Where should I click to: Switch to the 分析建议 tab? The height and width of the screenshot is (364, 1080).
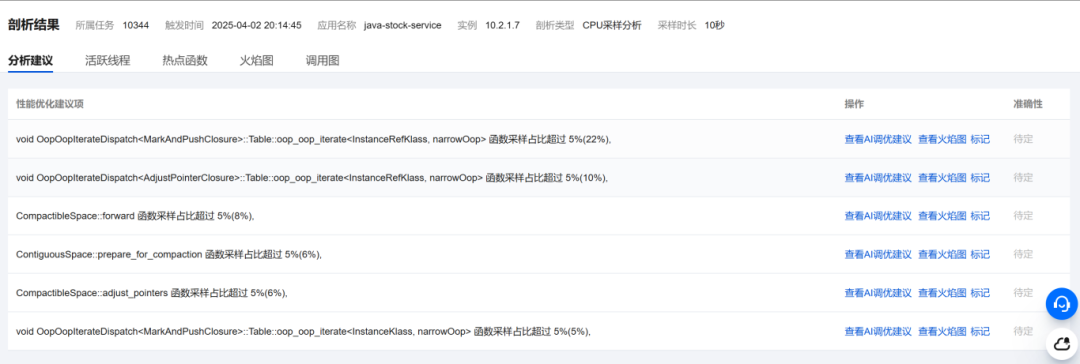[x=30, y=60]
